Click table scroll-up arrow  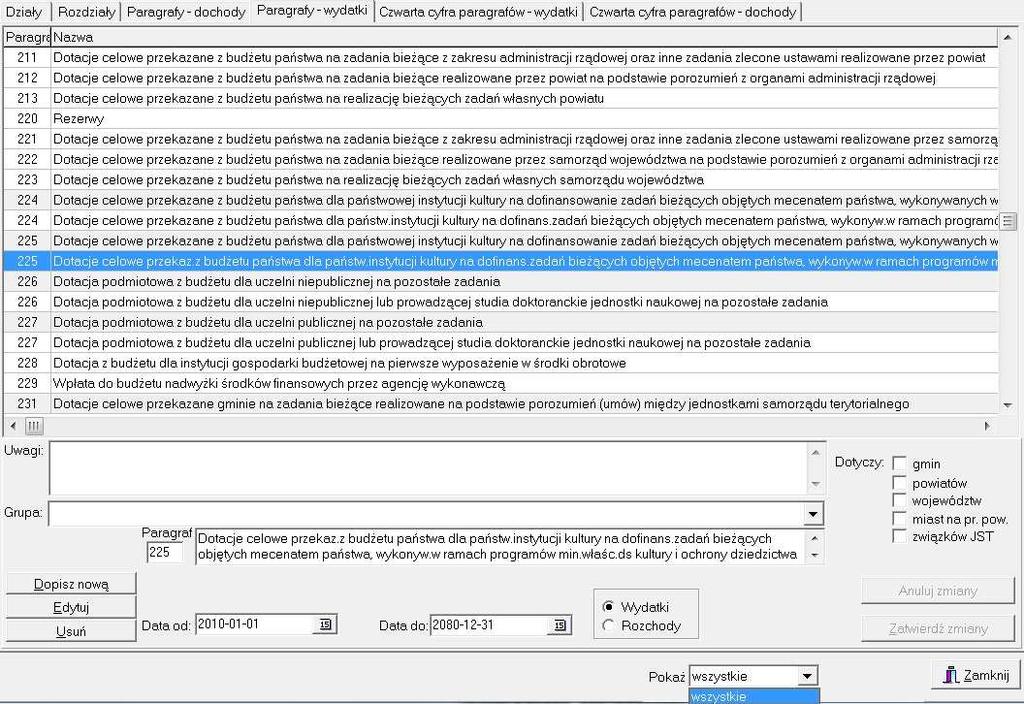click(x=1008, y=37)
